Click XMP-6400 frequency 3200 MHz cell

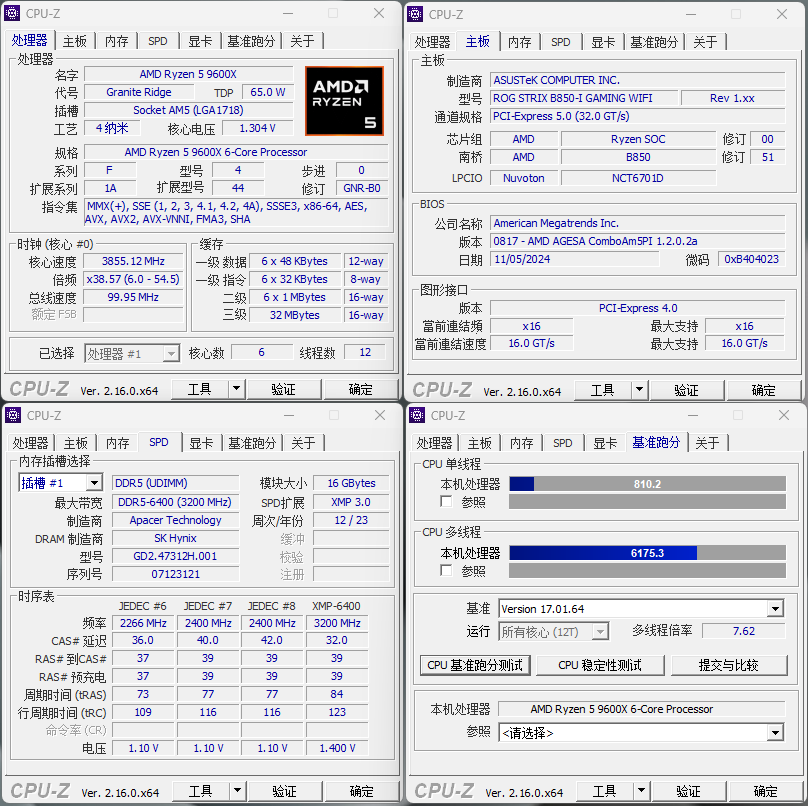pyautogui.click(x=337, y=623)
